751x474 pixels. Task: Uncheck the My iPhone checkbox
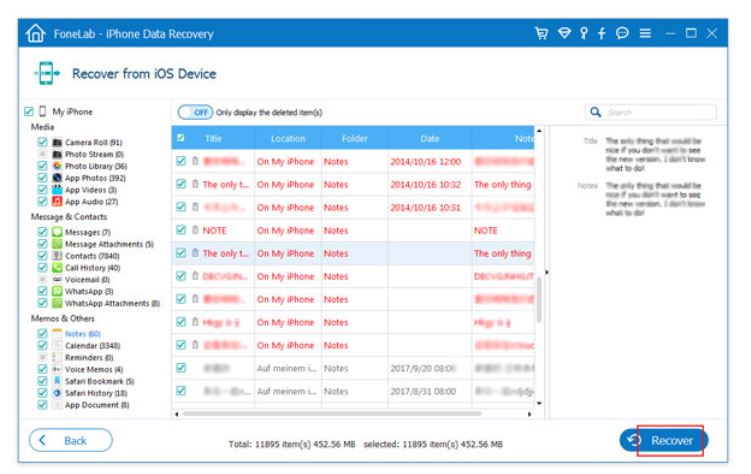pos(28,112)
